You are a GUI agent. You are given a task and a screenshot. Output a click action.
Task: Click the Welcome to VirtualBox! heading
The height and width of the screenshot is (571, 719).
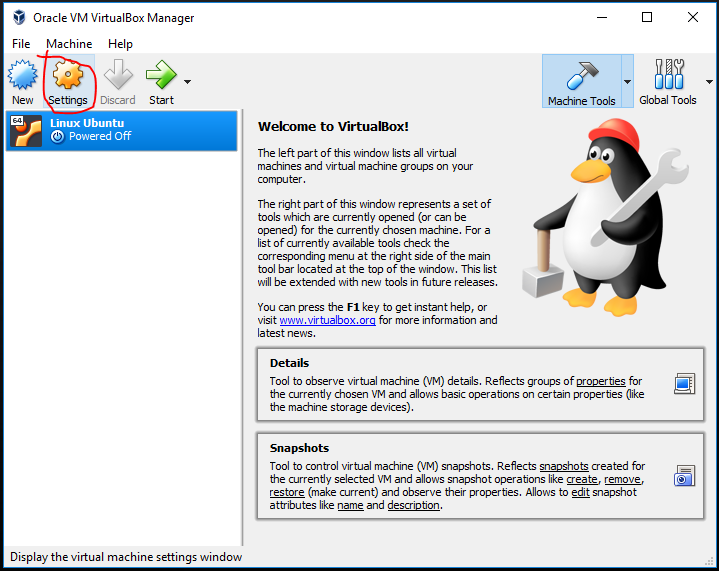333,127
